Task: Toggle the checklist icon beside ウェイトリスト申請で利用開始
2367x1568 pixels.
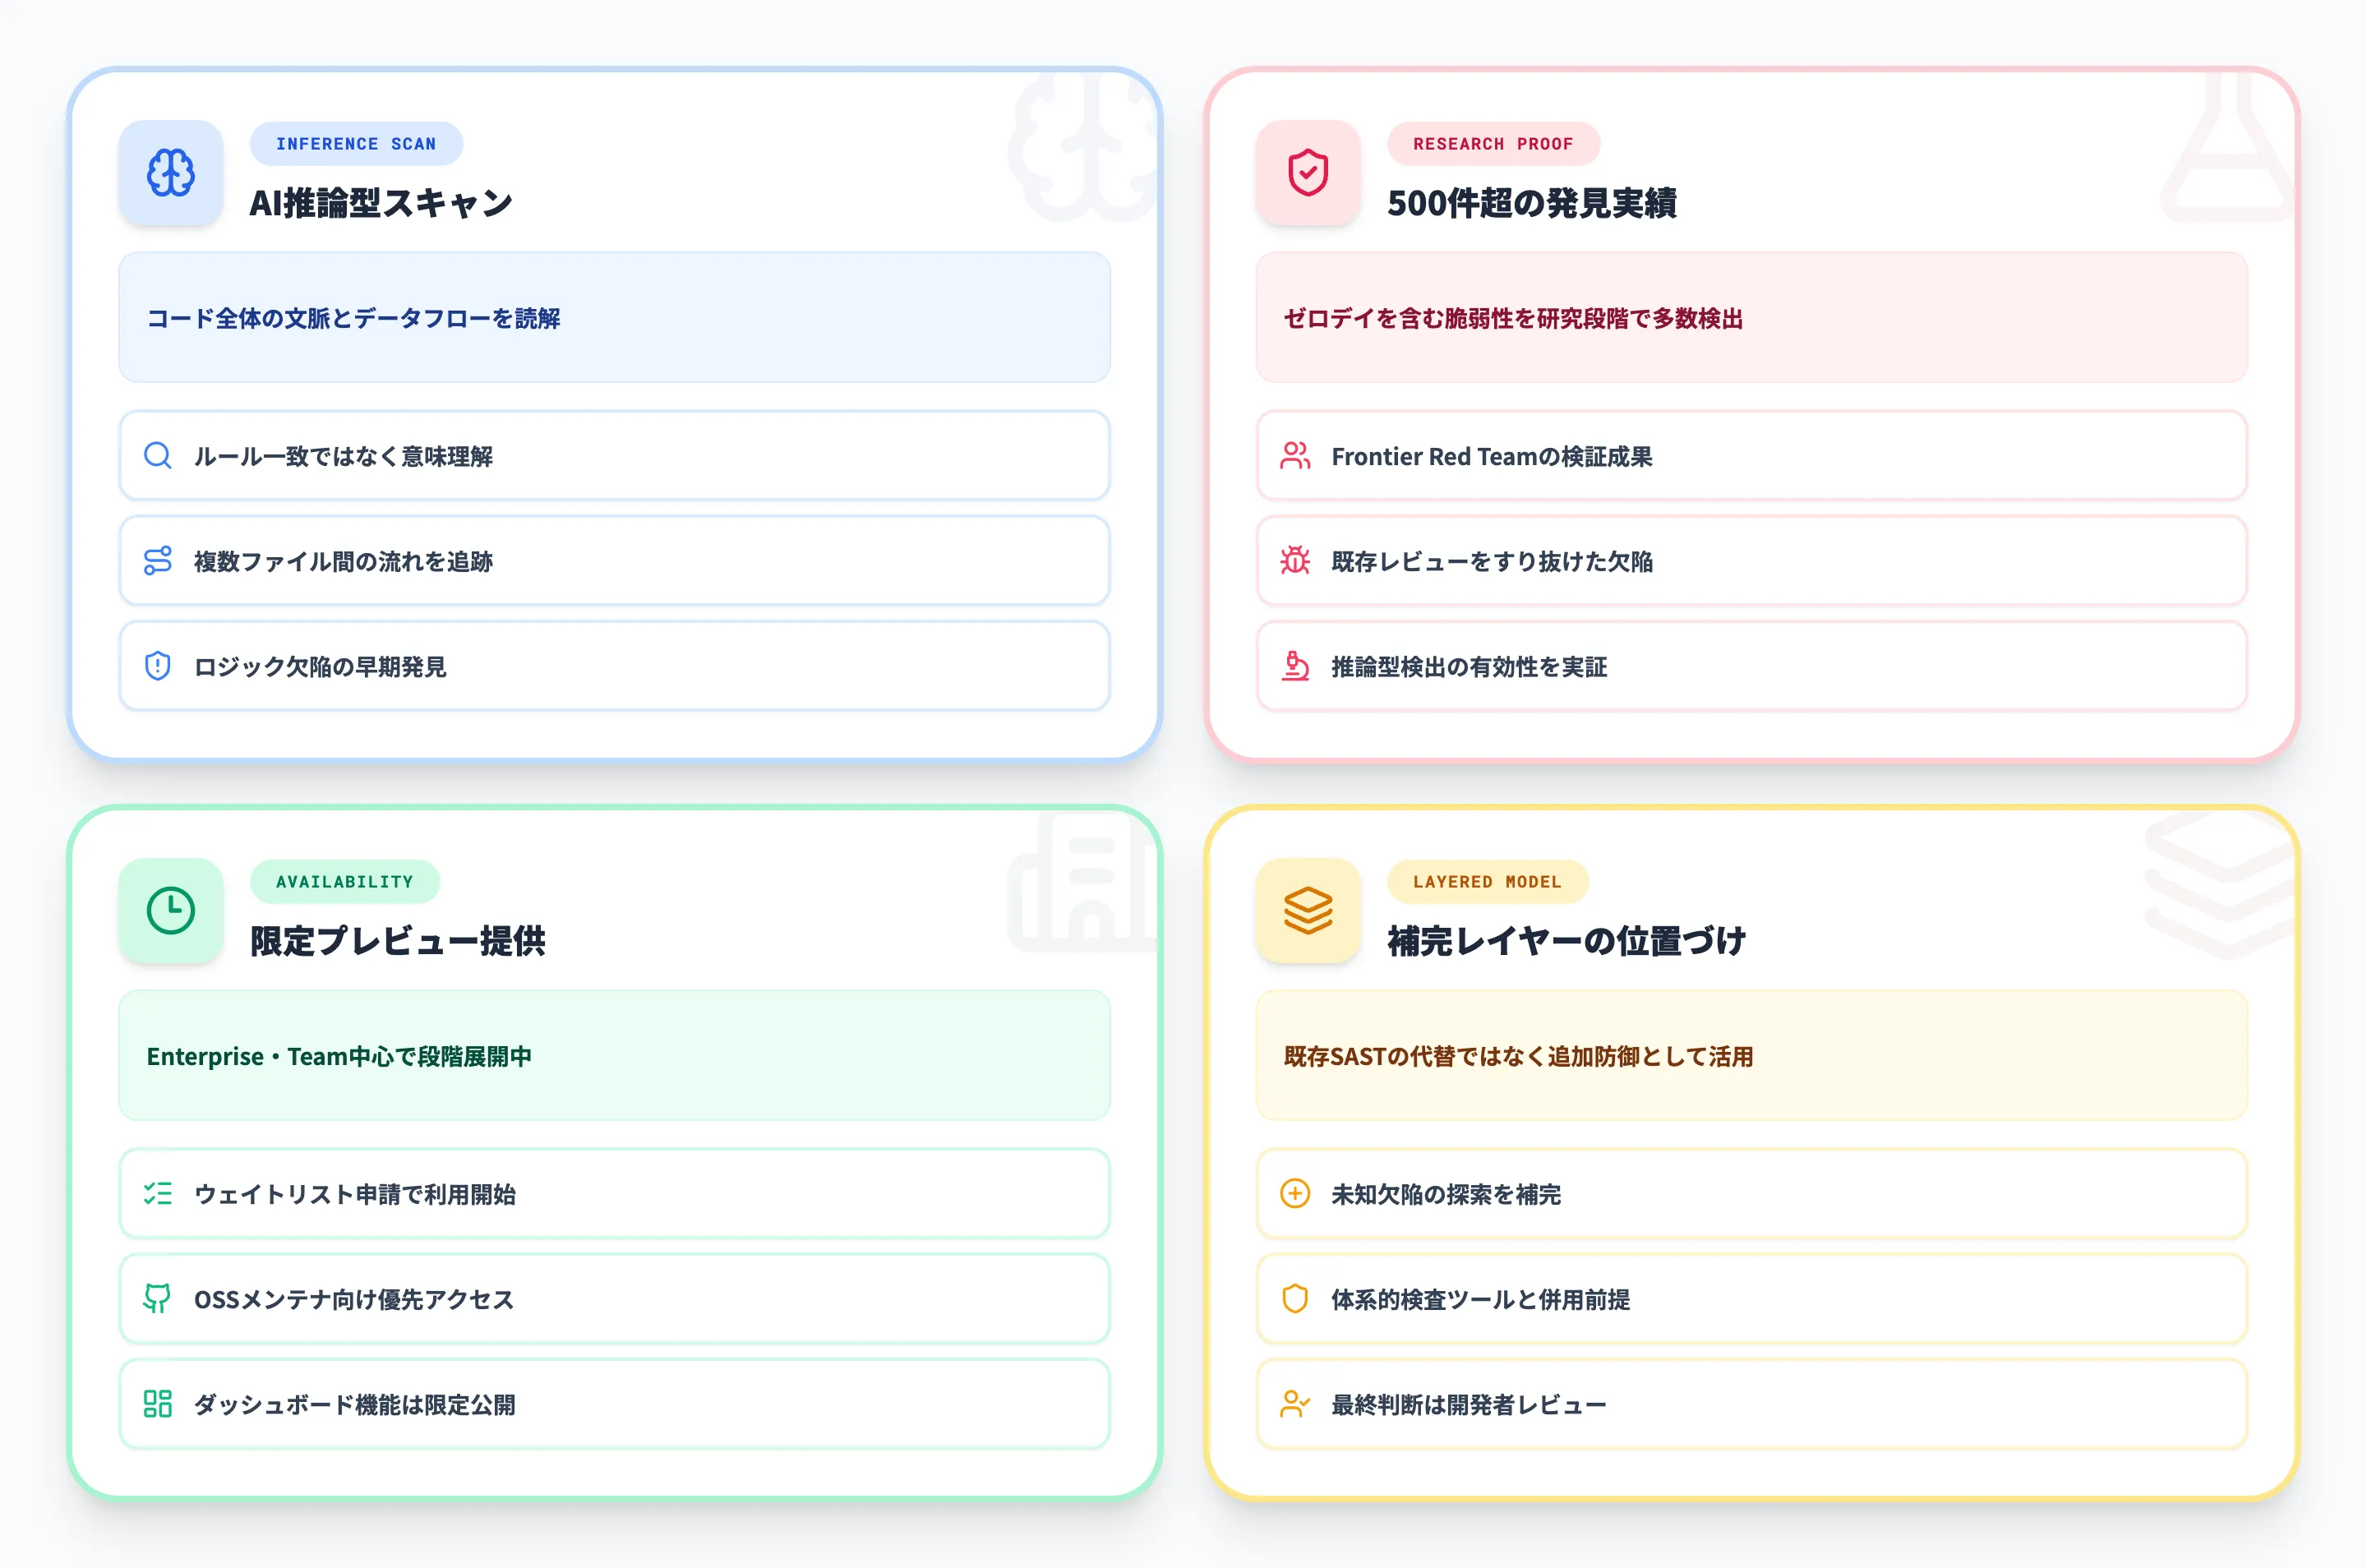Action: click(157, 1194)
